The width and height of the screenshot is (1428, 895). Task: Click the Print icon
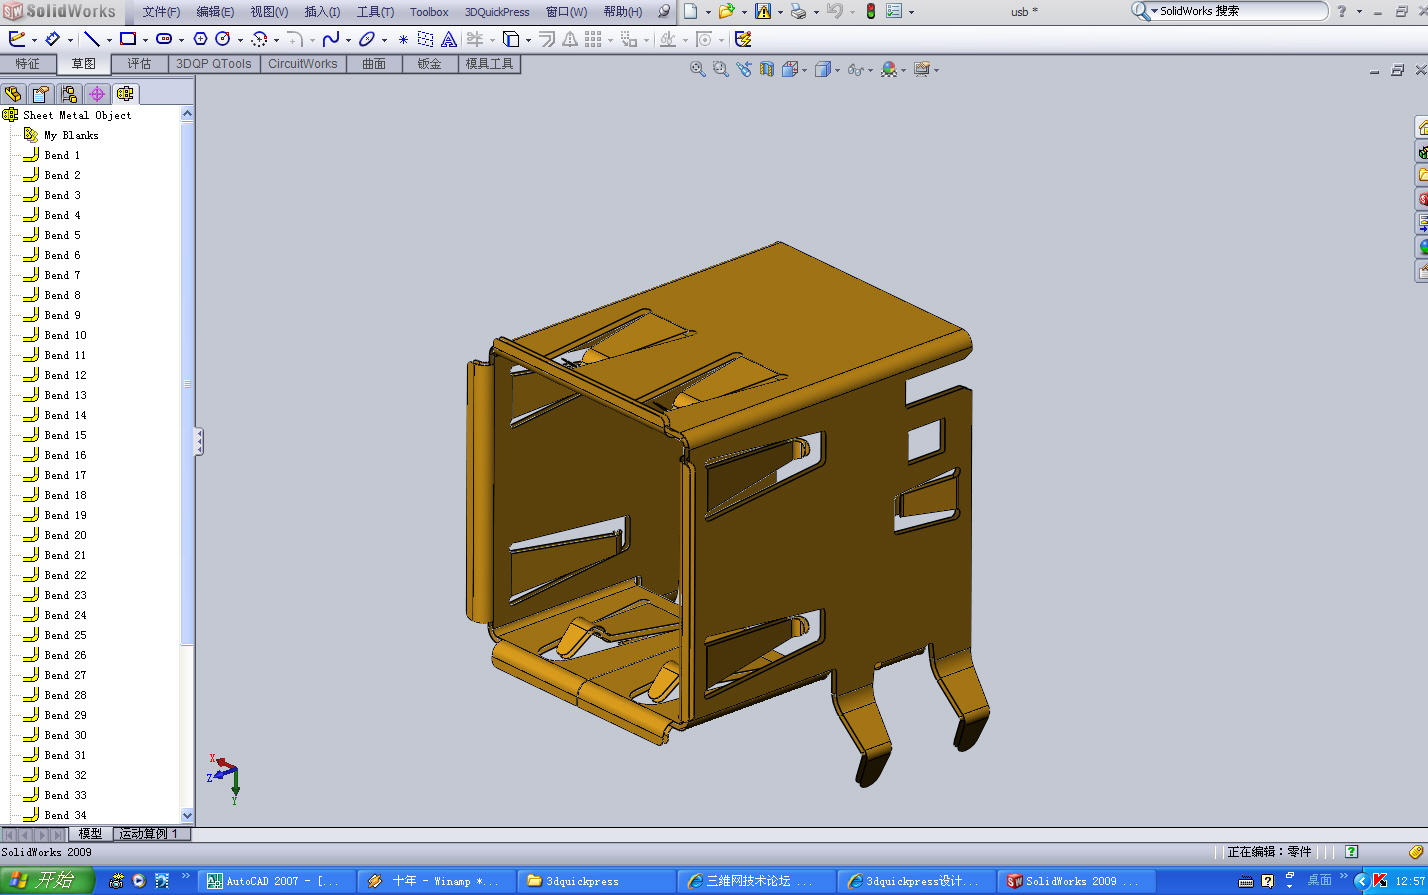click(x=798, y=11)
